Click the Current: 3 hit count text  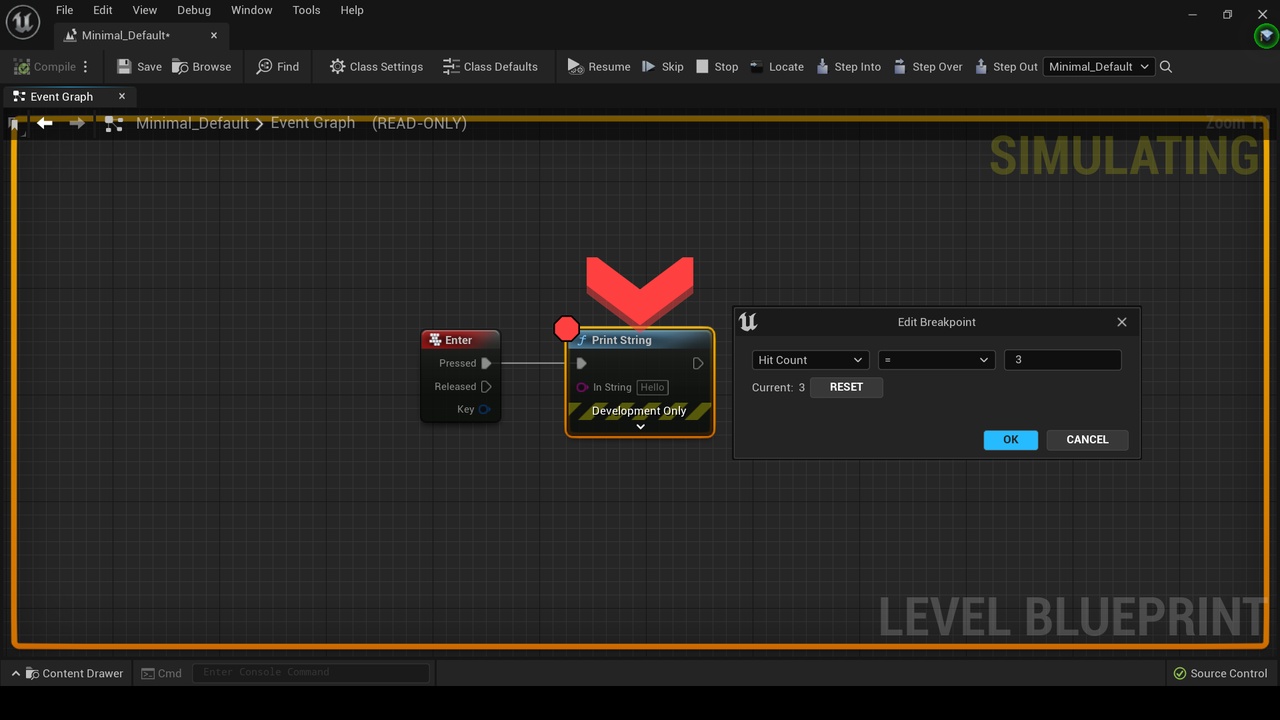click(778, 387)
